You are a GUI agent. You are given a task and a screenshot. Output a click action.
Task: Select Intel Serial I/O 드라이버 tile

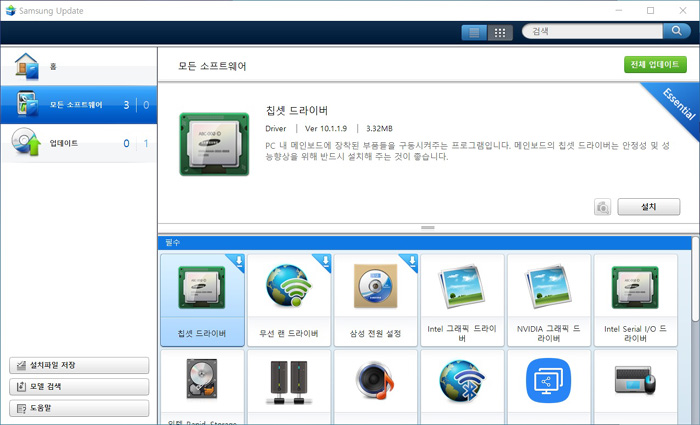click(635, 300)
